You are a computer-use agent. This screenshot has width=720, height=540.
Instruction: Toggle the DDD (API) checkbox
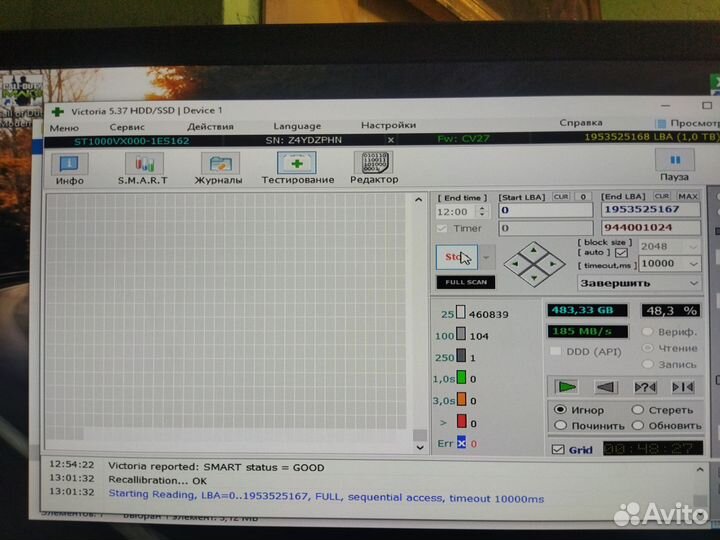click(x=556, y=351)
